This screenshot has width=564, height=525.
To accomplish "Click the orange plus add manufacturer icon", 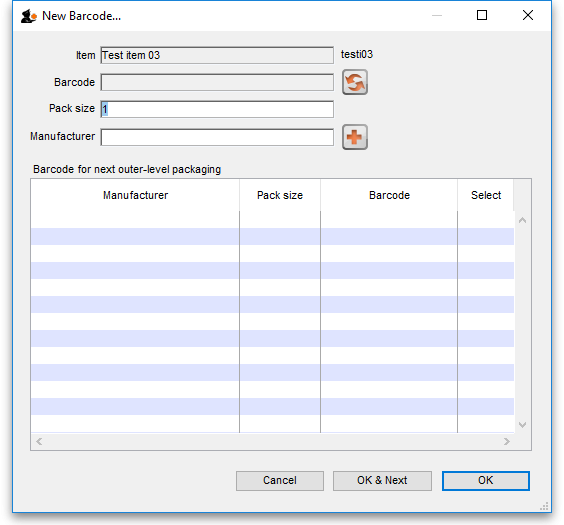I will [x=355, y=137].
